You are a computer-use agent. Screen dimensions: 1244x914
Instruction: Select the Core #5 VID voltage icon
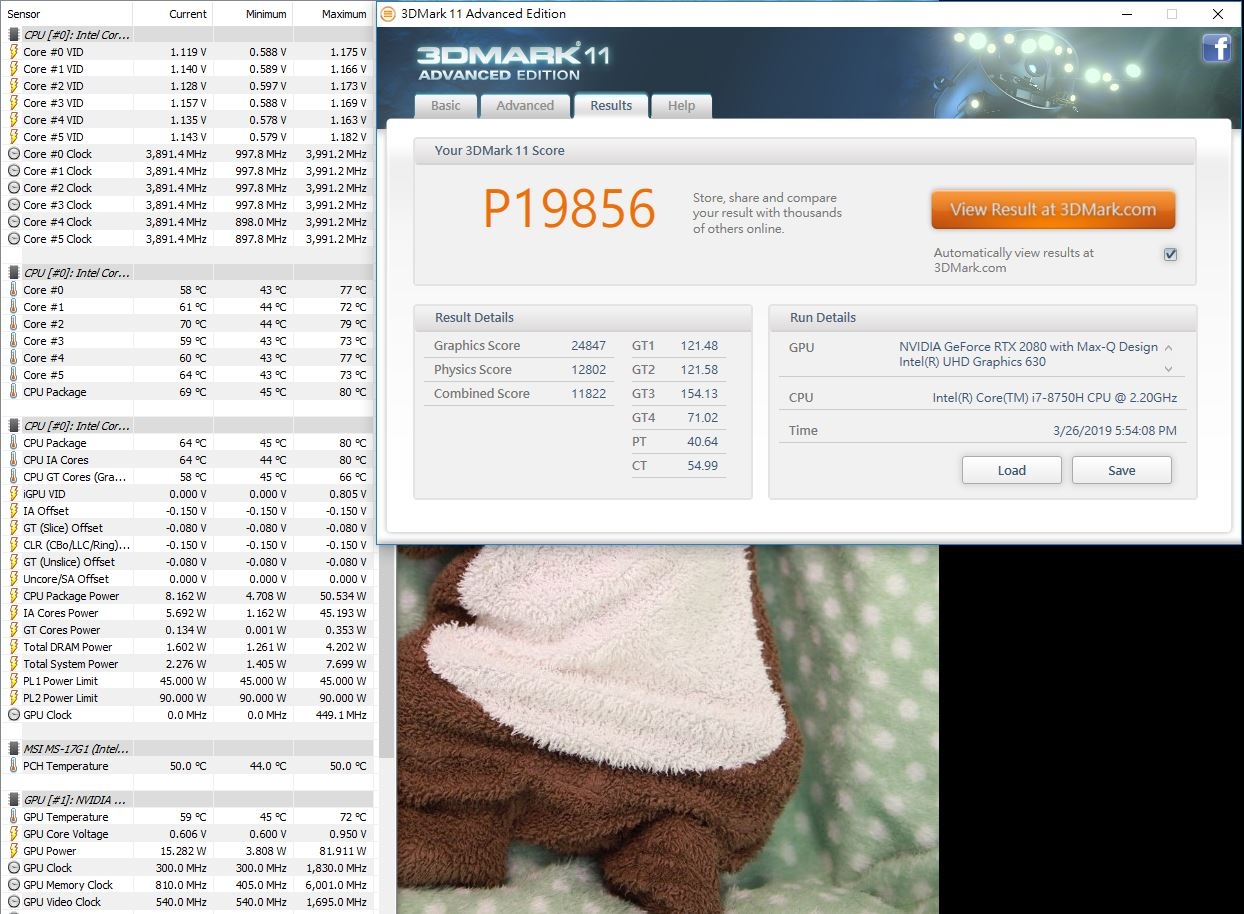pyautogui.click(x=14, y=137)
